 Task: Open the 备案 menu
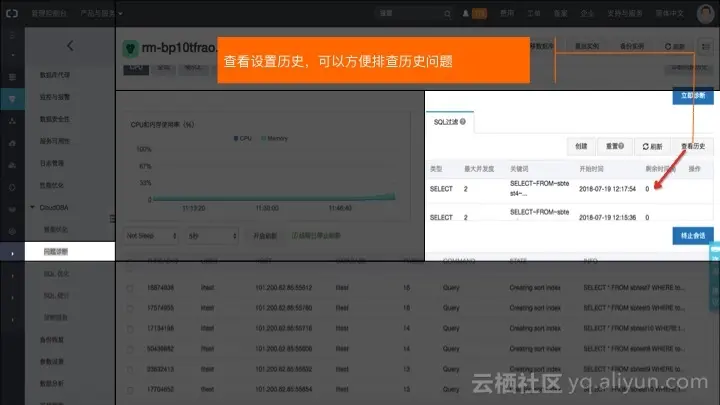(560, 13)
